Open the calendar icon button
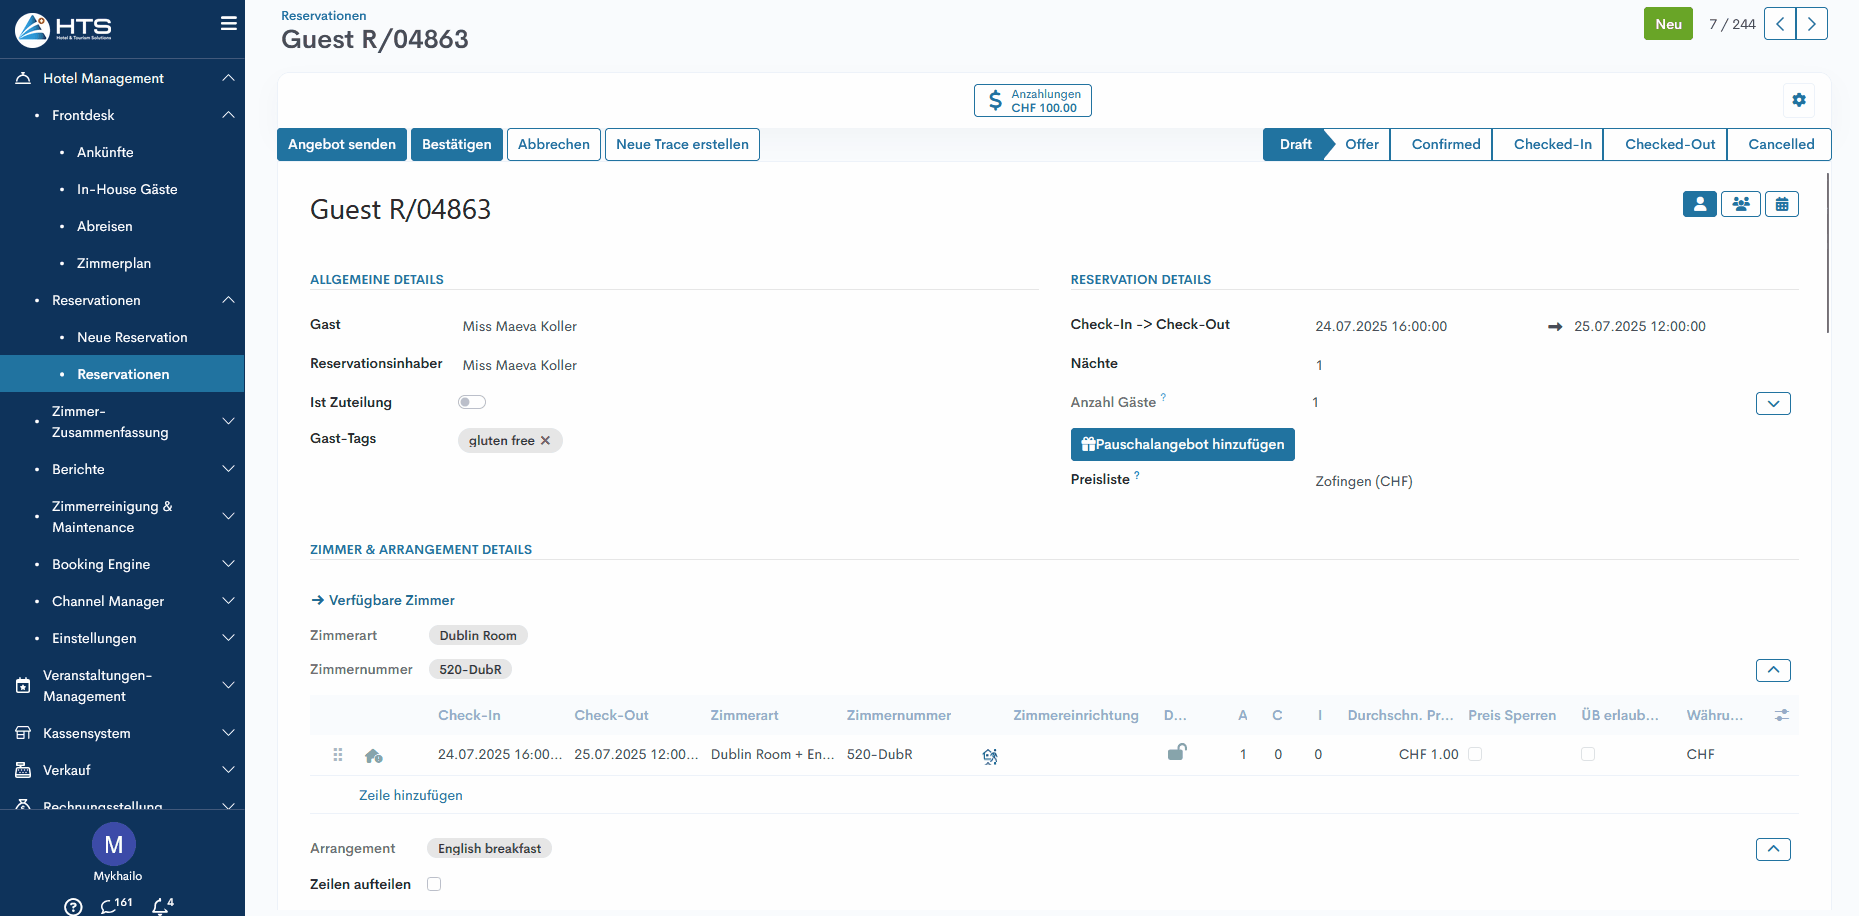The image size is (1859, 916). tap(1781, 204)
